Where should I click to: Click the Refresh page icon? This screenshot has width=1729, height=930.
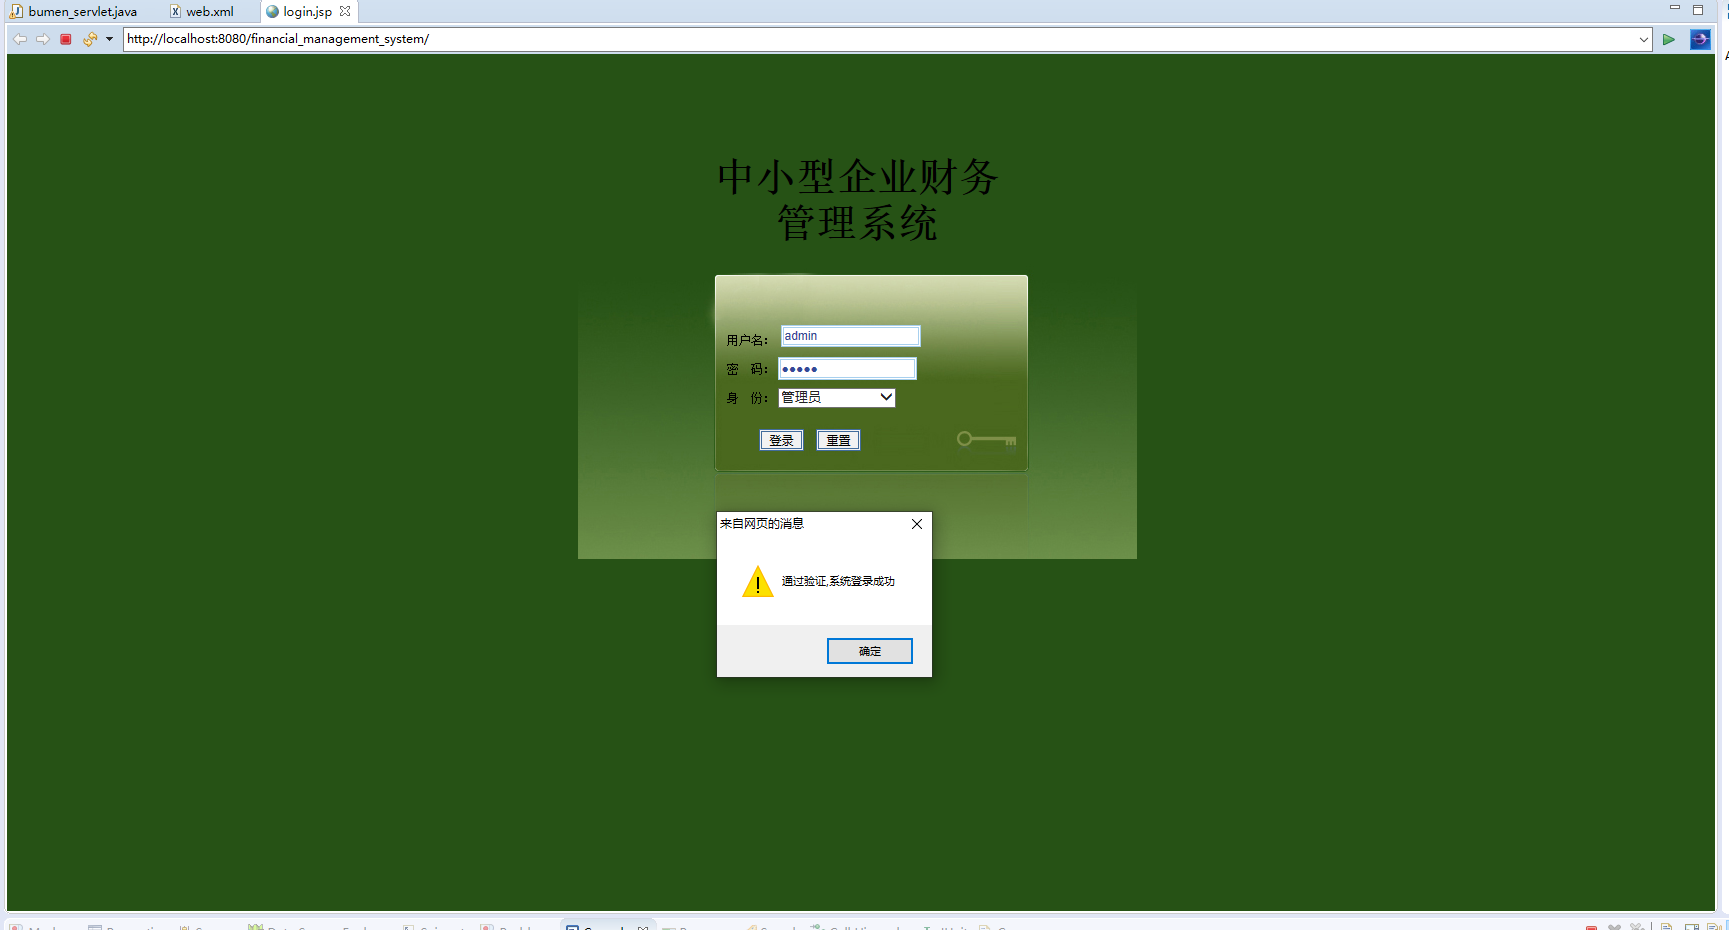(88, 39)
